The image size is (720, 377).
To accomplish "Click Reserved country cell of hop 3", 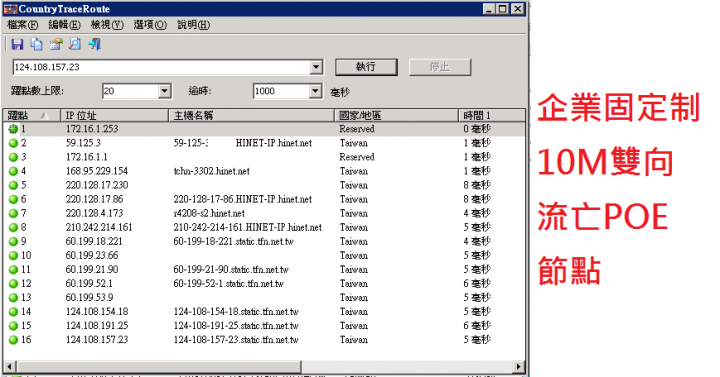I will click(357, 157).
